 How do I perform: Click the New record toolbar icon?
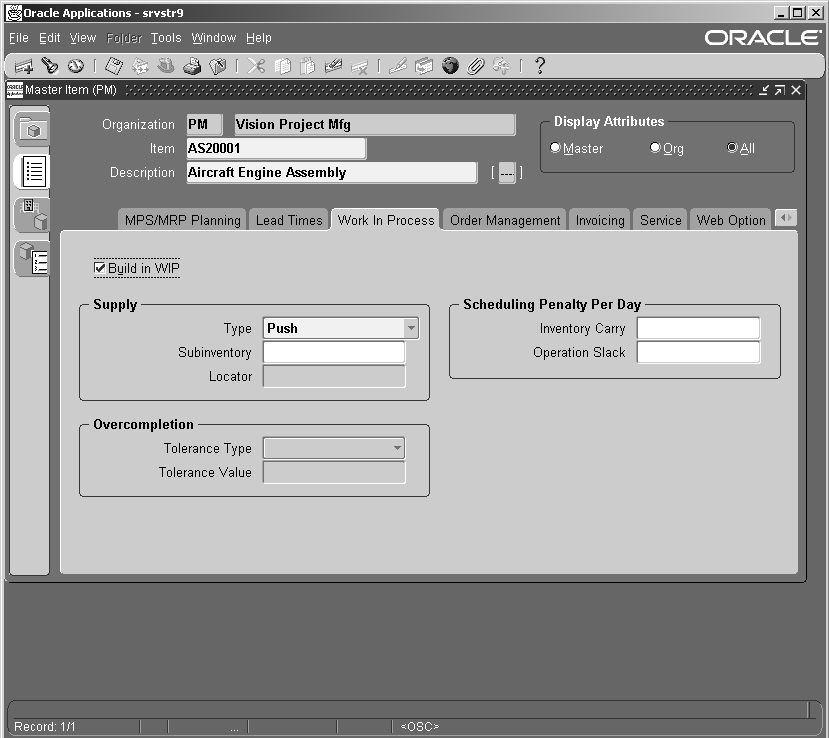pos(24,66)
